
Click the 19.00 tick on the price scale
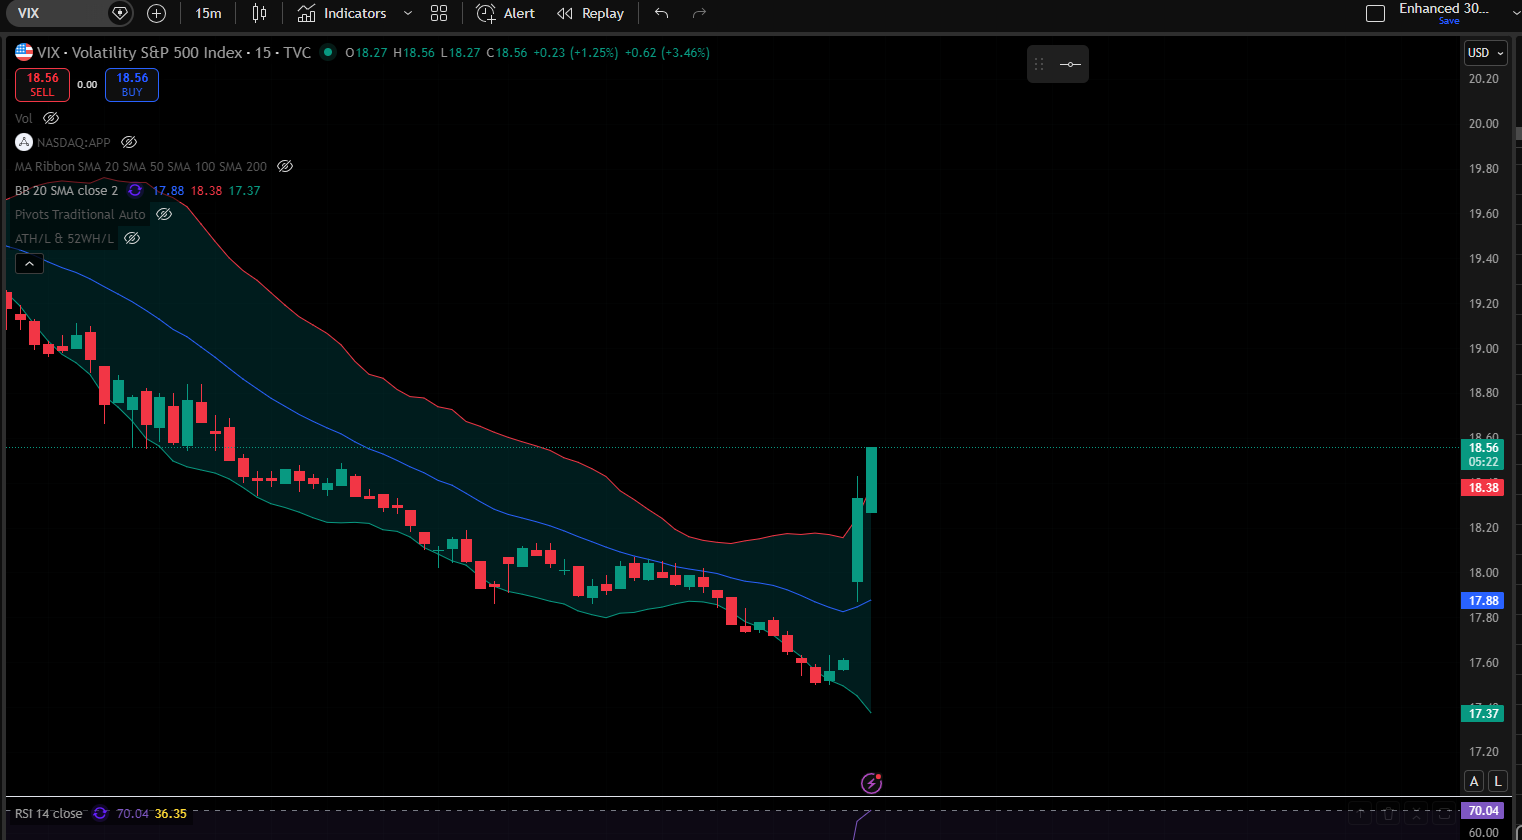(1484, 349)
